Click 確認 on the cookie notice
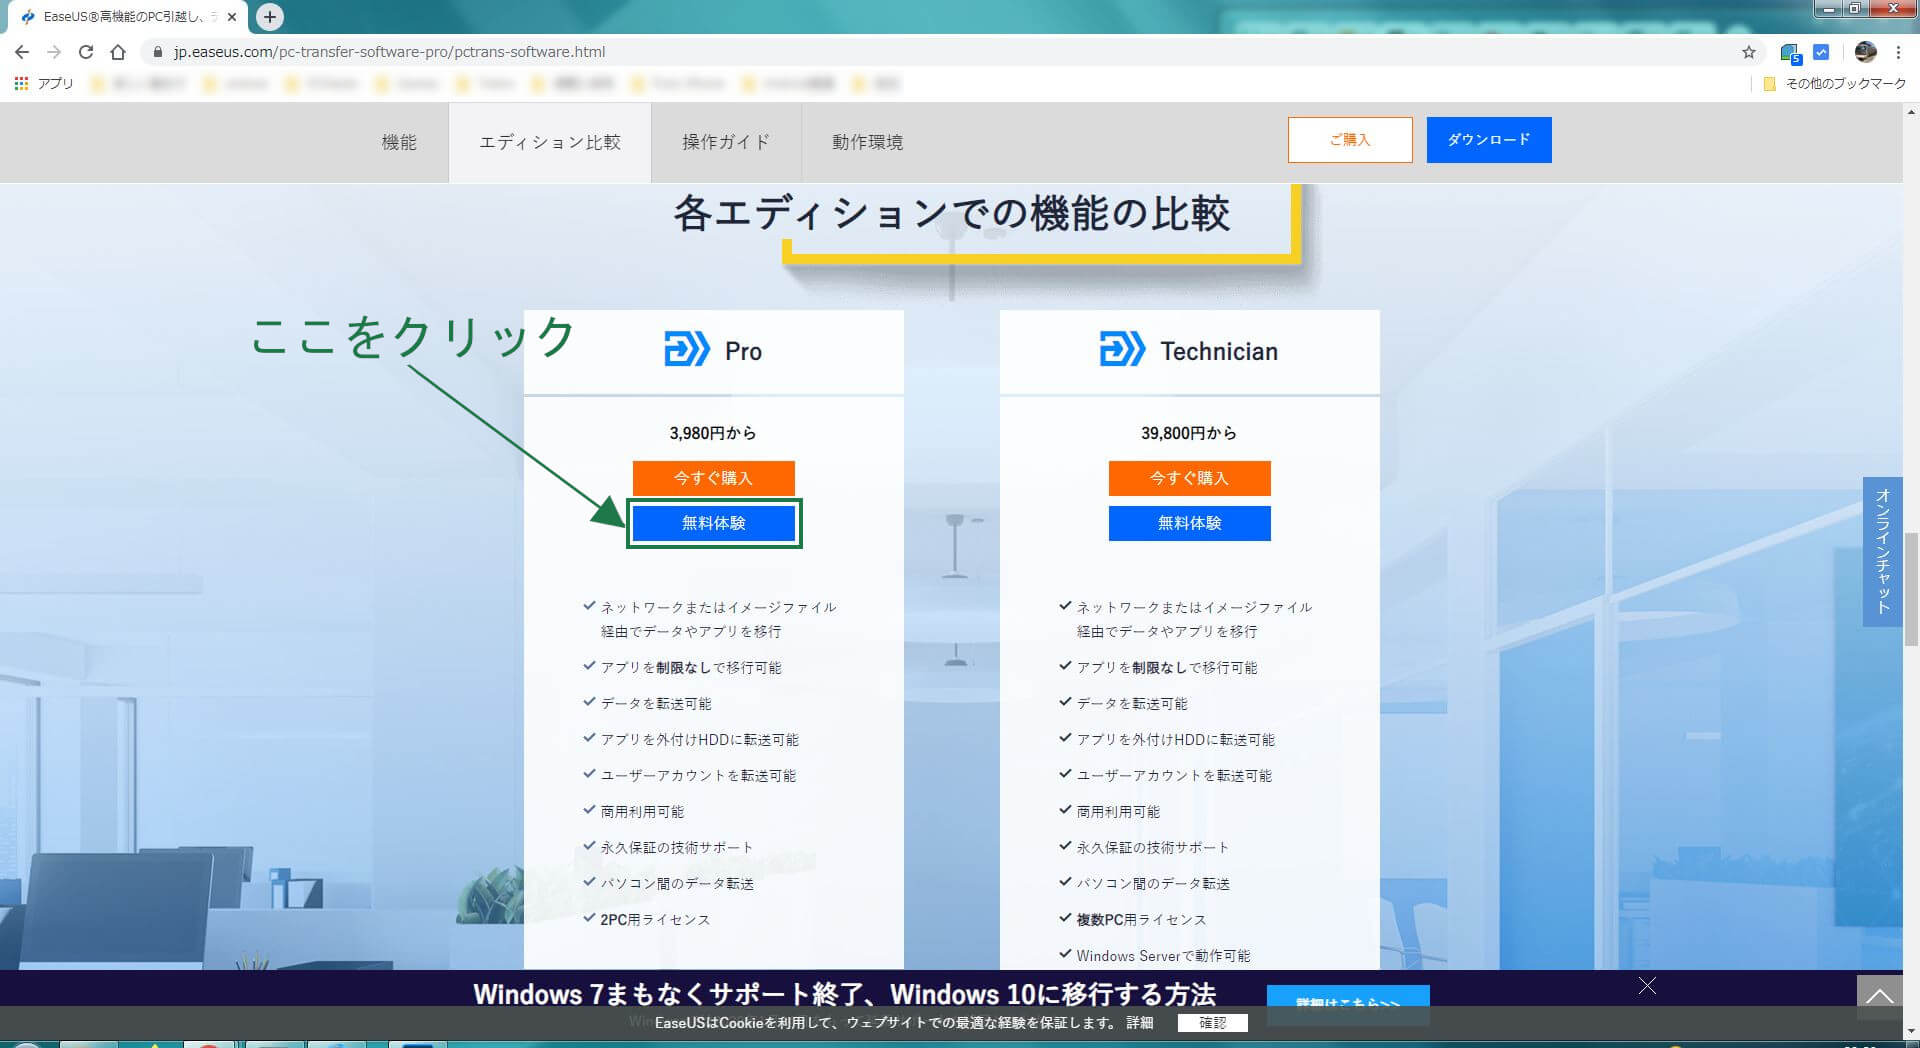Screen dimensions: 1920x1048 [x=1212, y=1023]
